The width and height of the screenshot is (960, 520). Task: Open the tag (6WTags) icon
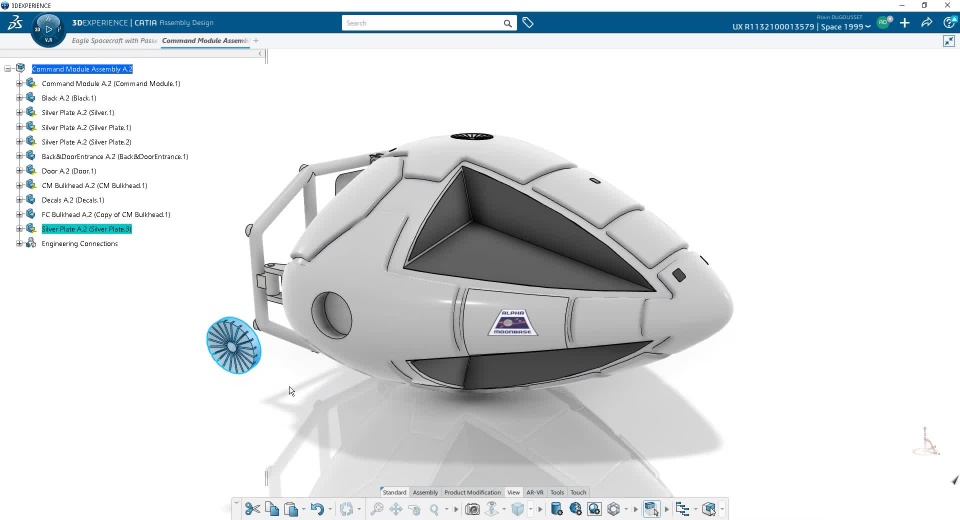click(528, 23)
